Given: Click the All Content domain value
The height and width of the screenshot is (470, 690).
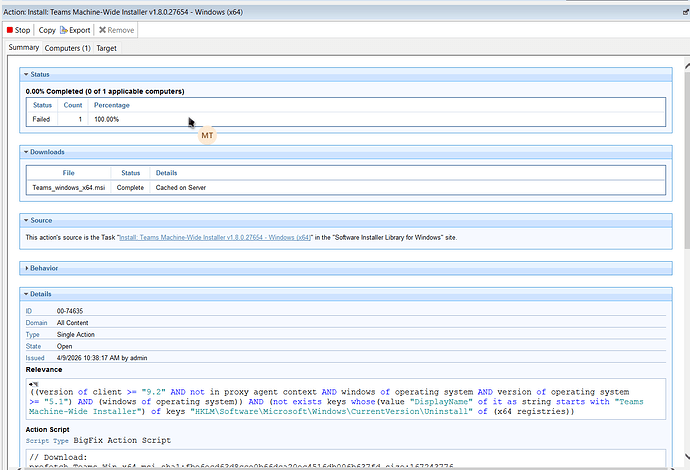Looking at the screenshot, I should click(72, 323).
